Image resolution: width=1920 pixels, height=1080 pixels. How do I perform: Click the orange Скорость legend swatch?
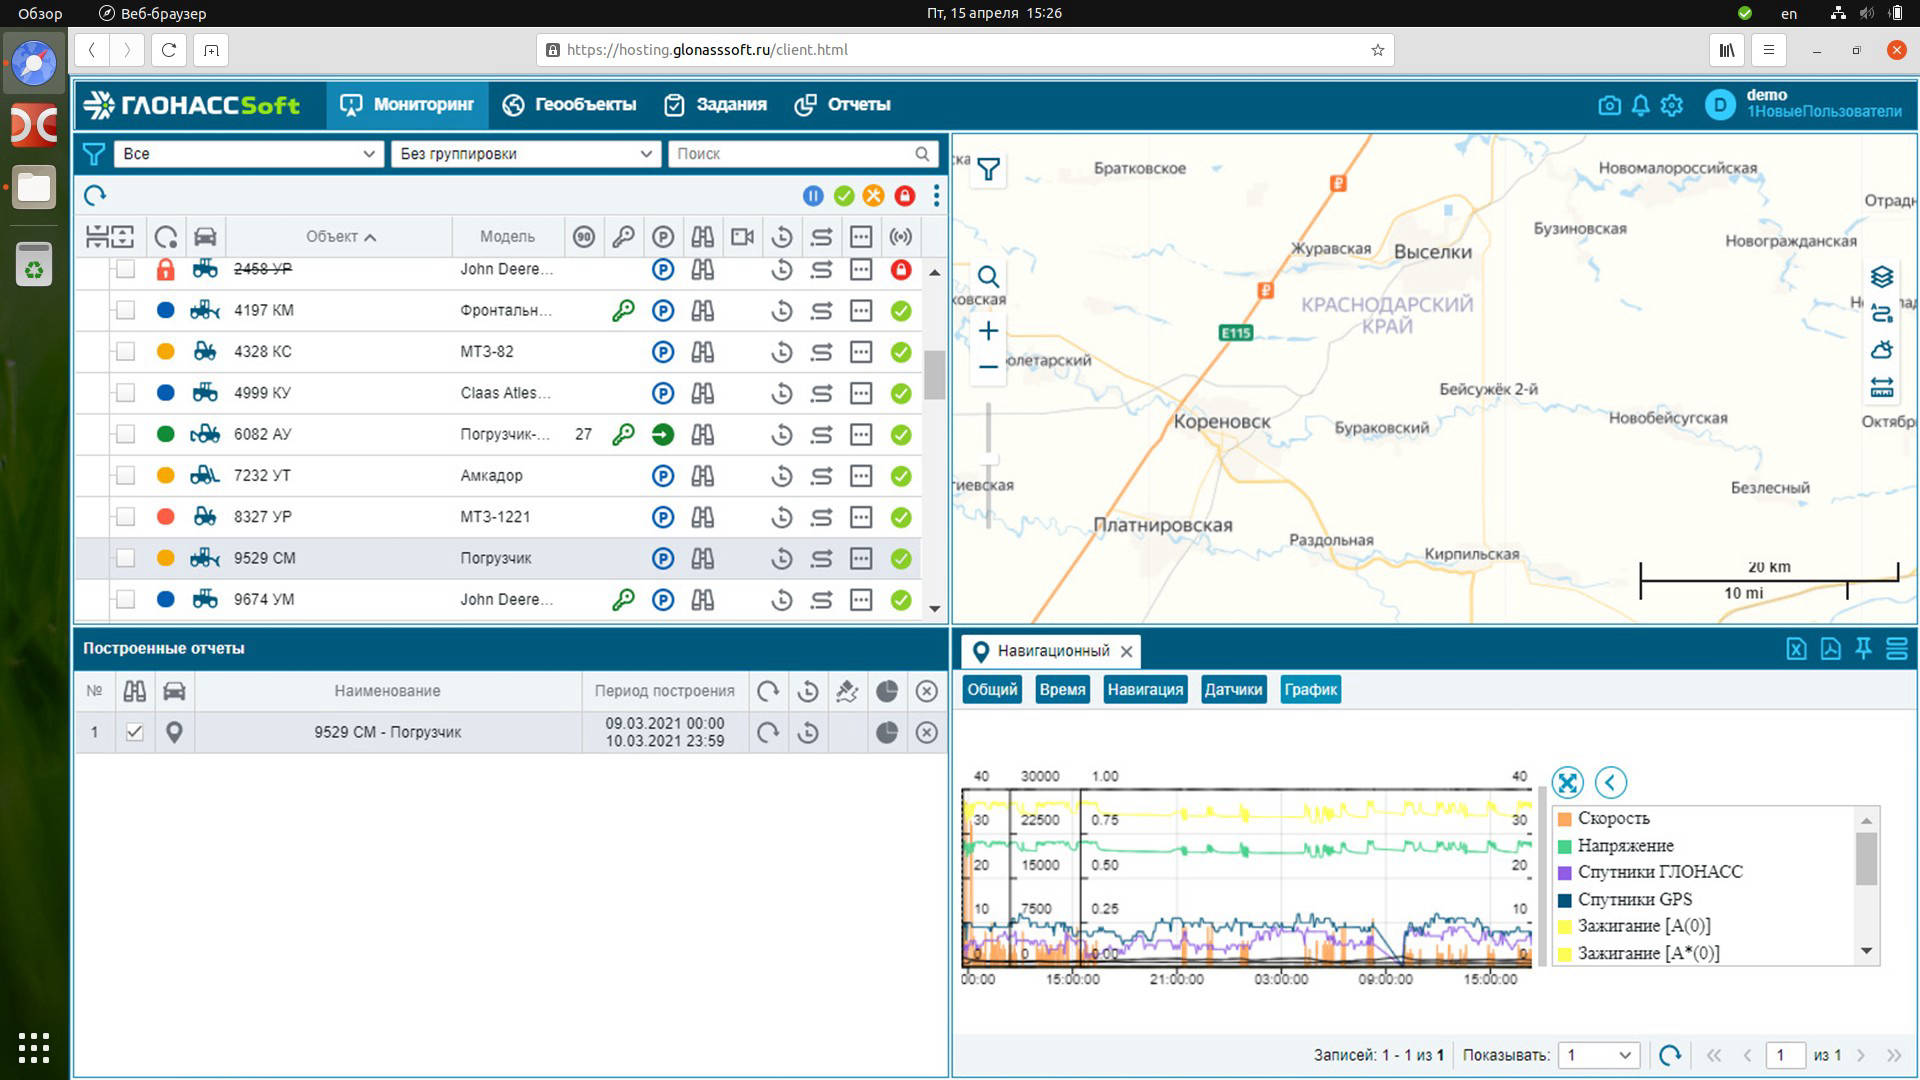coord(1565,818)
